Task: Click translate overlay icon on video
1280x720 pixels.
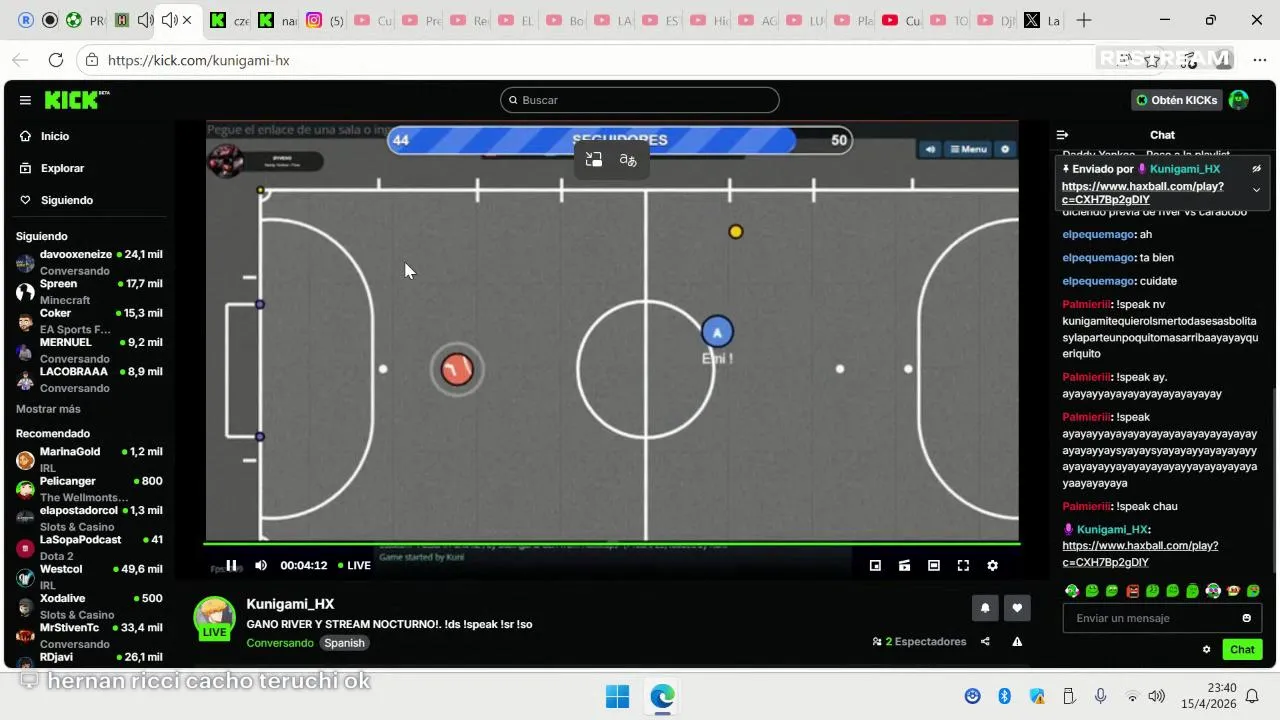Action: [x=628, y=160]
